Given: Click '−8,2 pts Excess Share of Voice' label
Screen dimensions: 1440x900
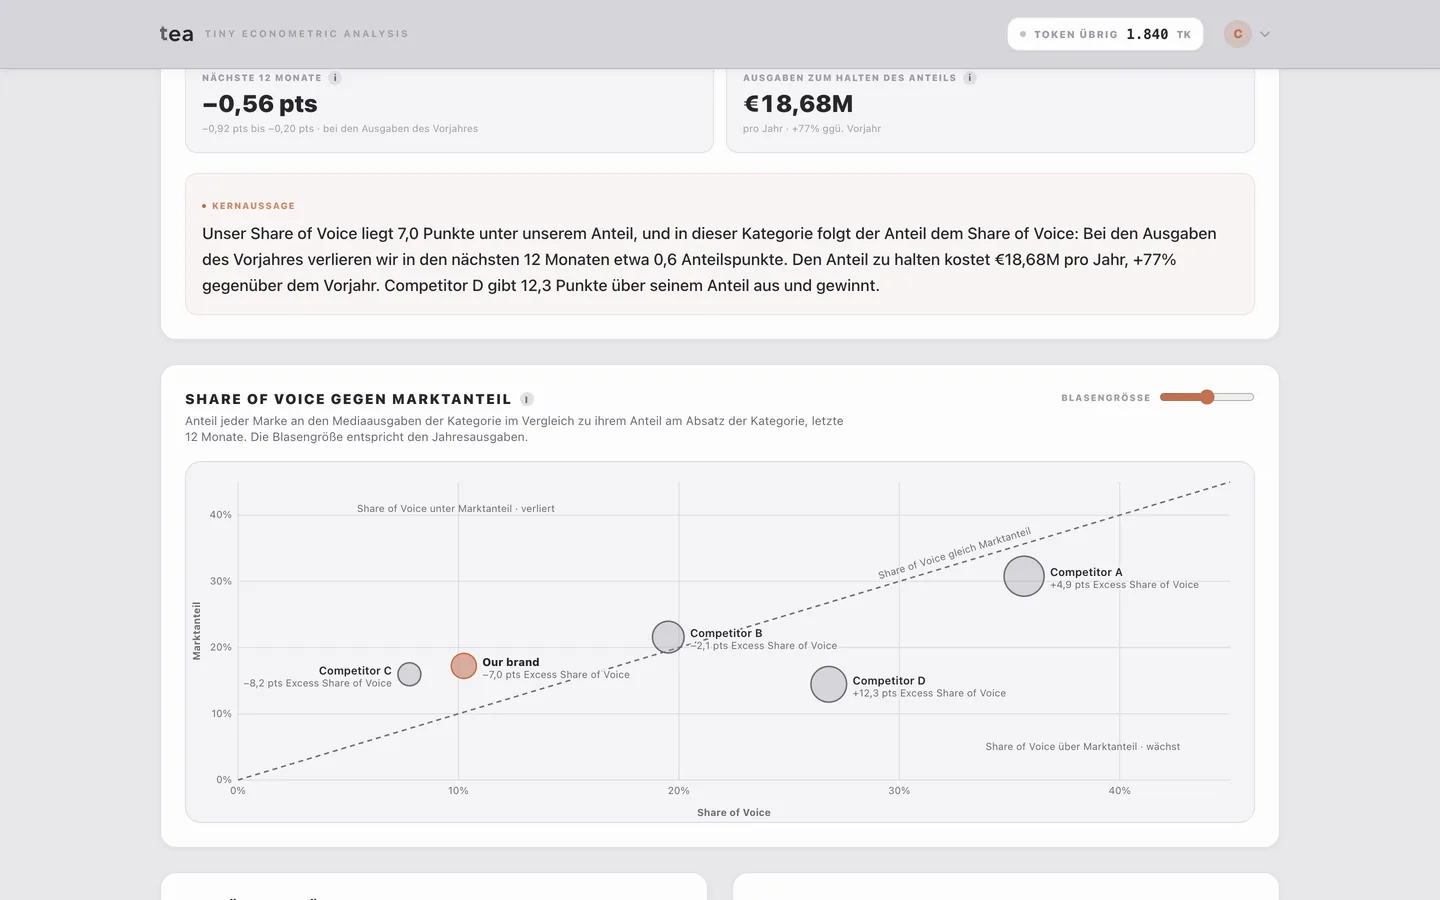Looking at the screenshot, I should (x=318, y=684).
